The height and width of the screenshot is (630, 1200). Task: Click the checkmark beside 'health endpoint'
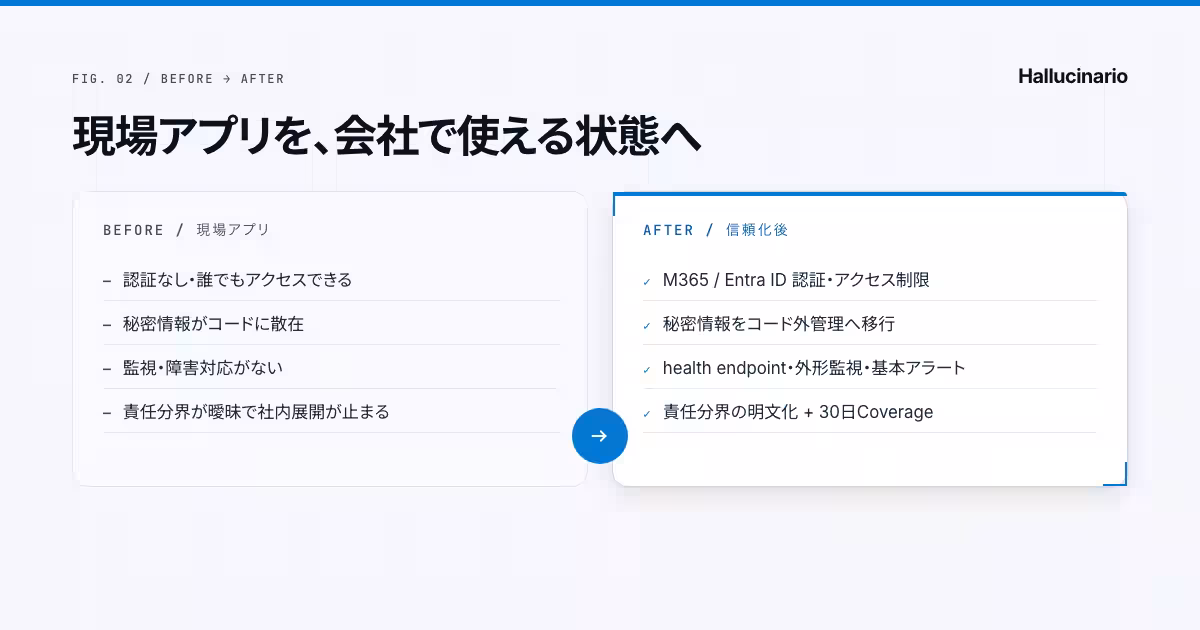[647, 370]
